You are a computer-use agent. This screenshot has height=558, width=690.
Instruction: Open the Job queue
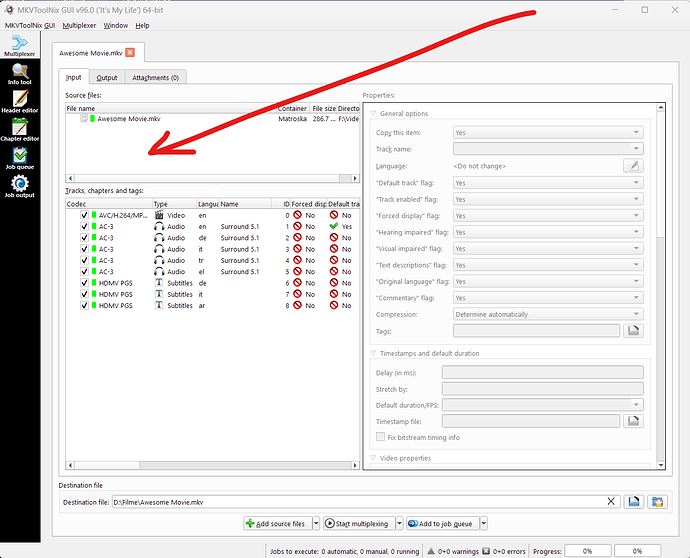(x=20, y=158)
